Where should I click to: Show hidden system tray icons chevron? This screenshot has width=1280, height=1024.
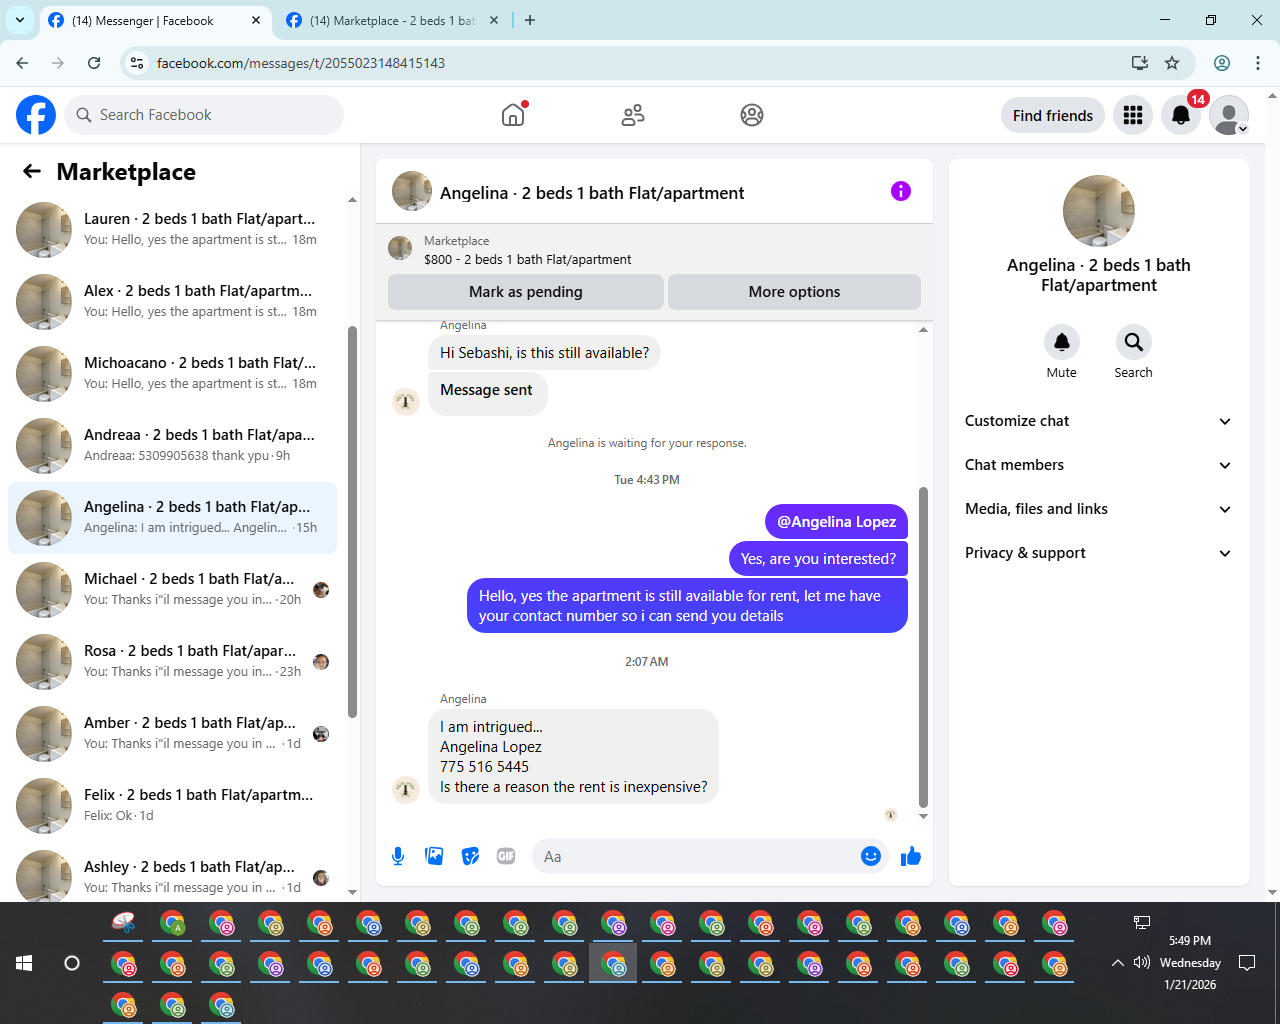tap(1117, 963)
